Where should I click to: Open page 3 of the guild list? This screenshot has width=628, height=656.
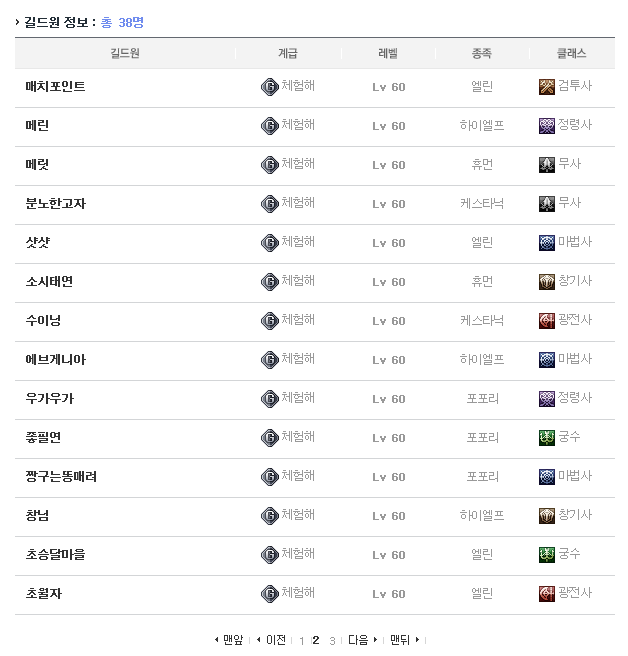(332, 641)
